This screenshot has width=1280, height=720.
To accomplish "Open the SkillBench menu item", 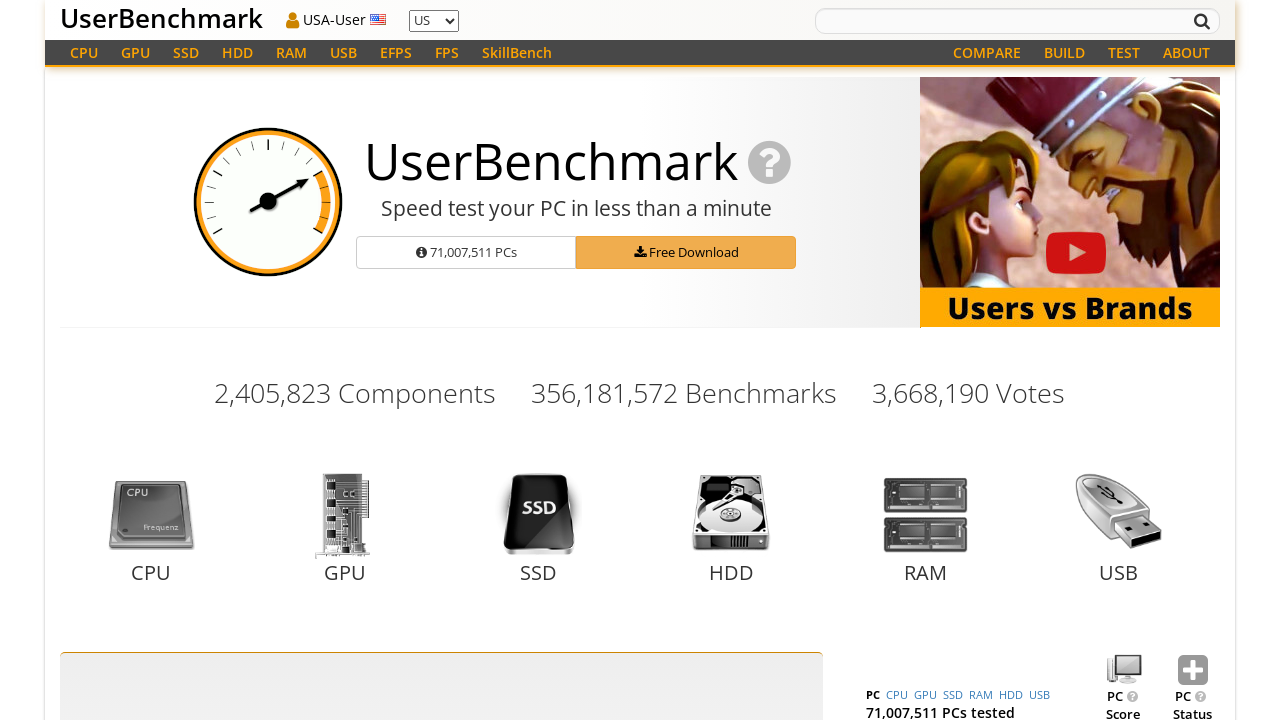I will (x=517, y=53).
